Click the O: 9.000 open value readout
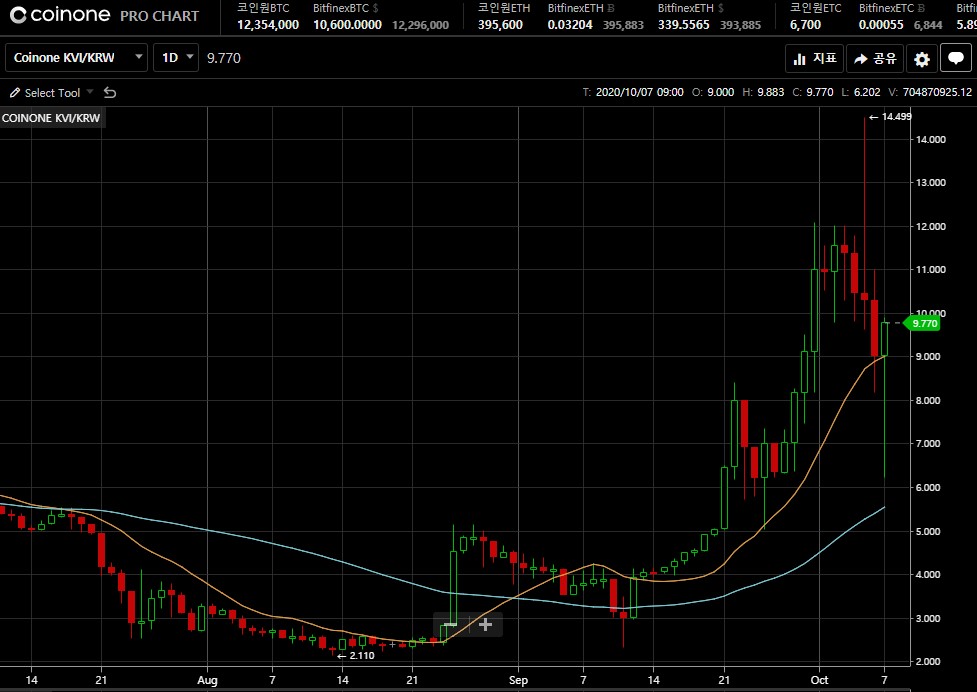The image size is (977, 692). 713,92
